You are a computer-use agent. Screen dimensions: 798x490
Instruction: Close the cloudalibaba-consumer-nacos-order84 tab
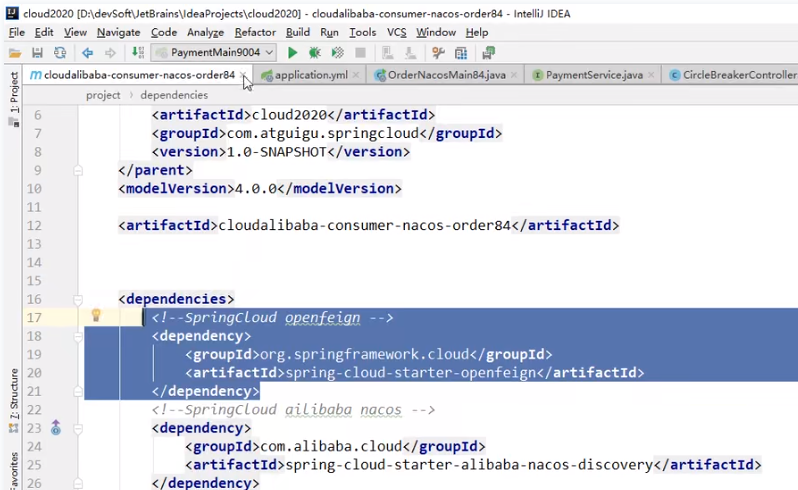(x=244, y=75)
